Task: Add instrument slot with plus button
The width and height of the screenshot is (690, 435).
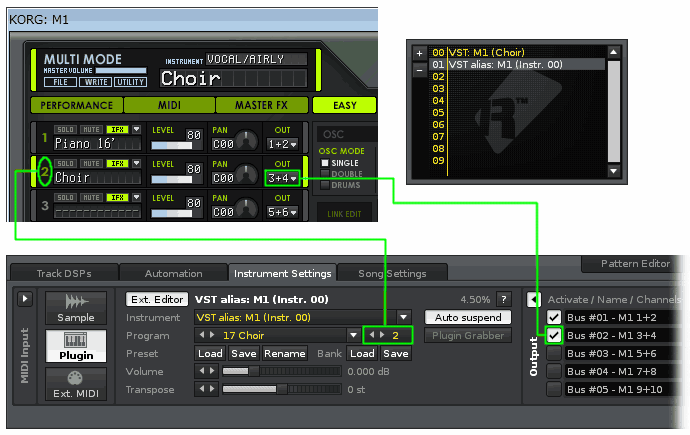Action: pyautogui.click(x=419, y=53)
